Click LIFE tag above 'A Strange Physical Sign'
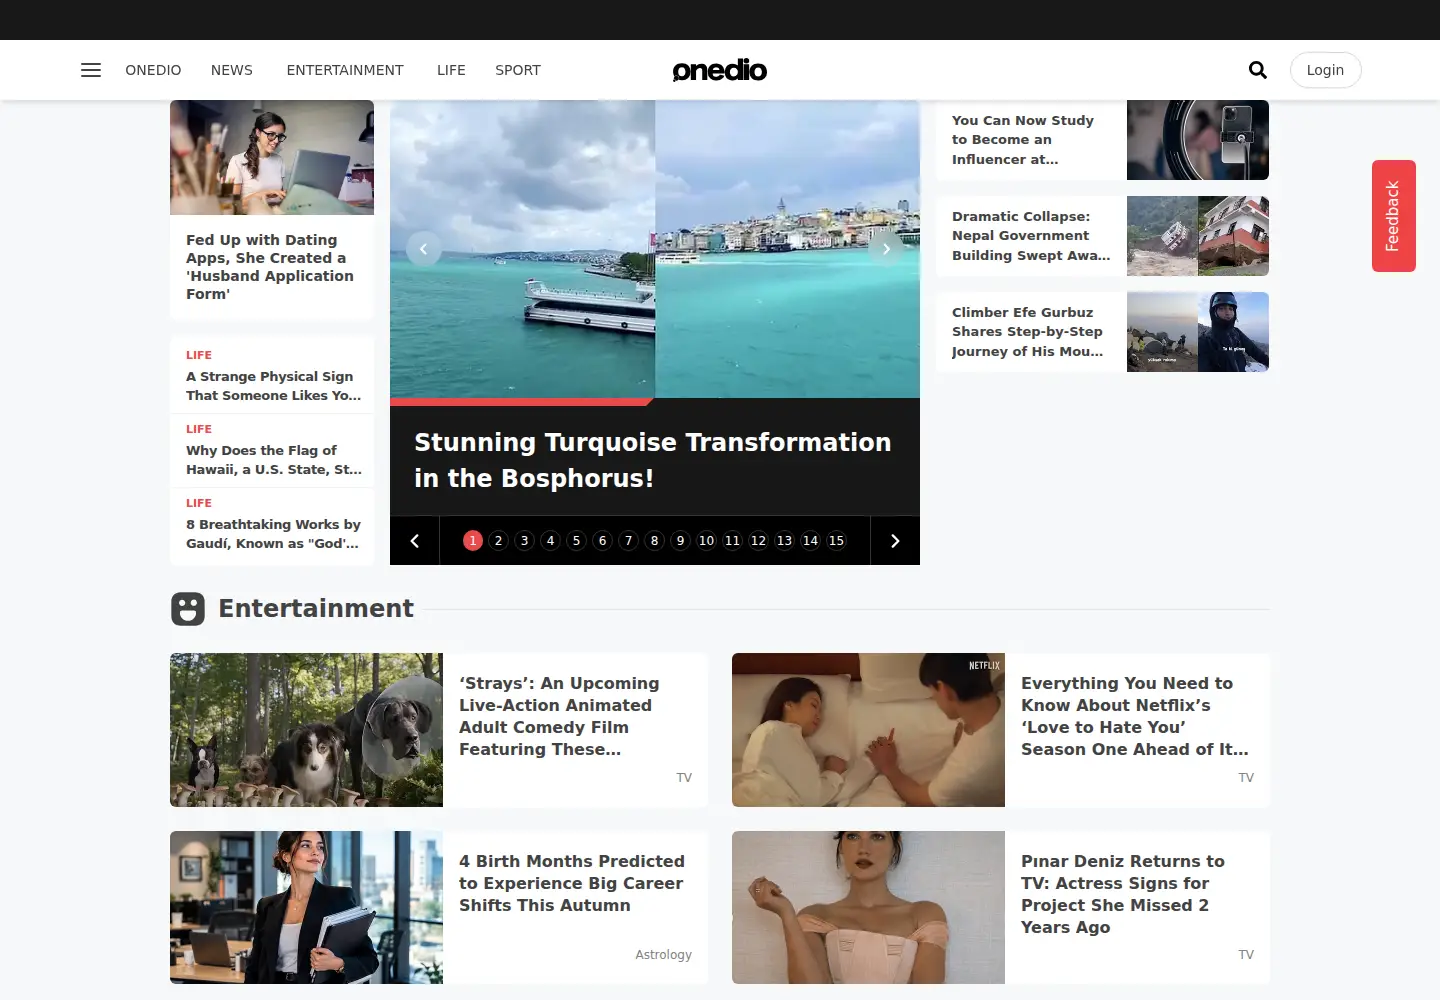1440x1000 pixels. point(199,355)
